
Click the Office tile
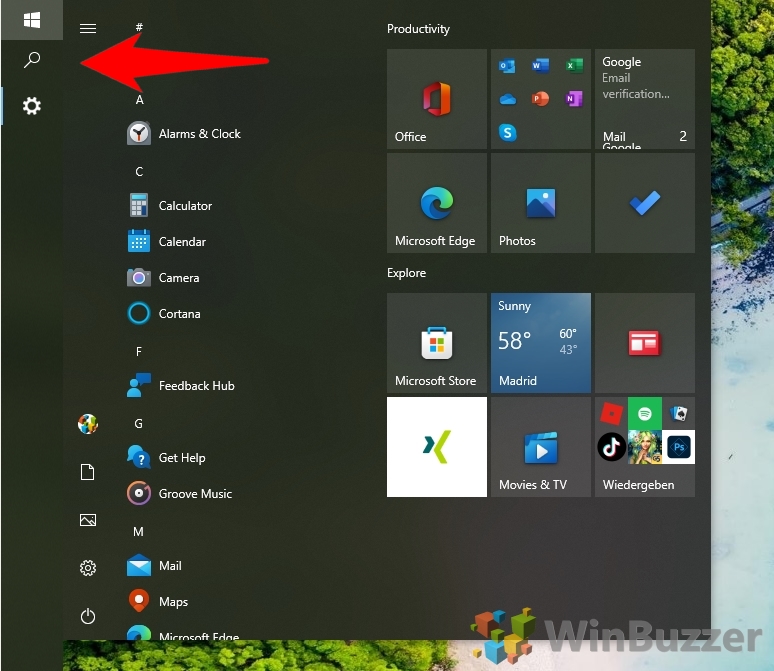click(437, 99)
